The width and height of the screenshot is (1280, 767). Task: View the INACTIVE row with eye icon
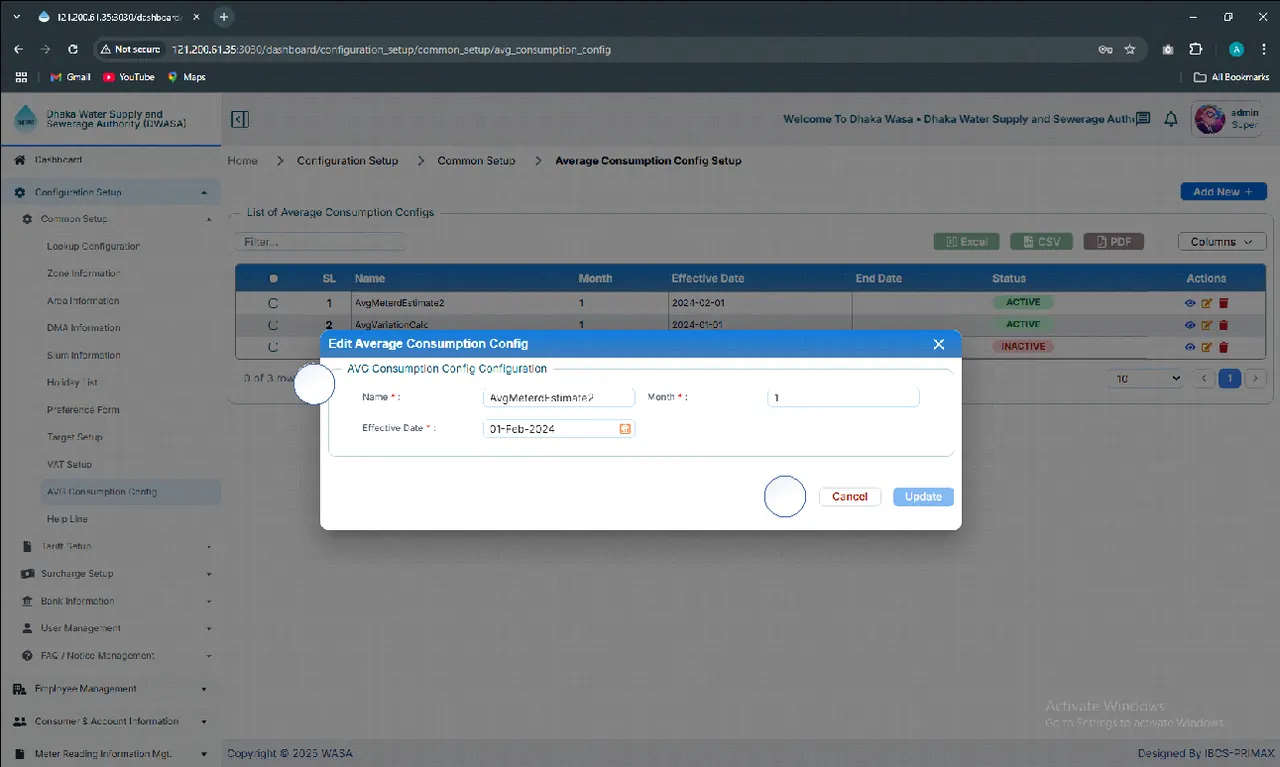[1190, 347]
